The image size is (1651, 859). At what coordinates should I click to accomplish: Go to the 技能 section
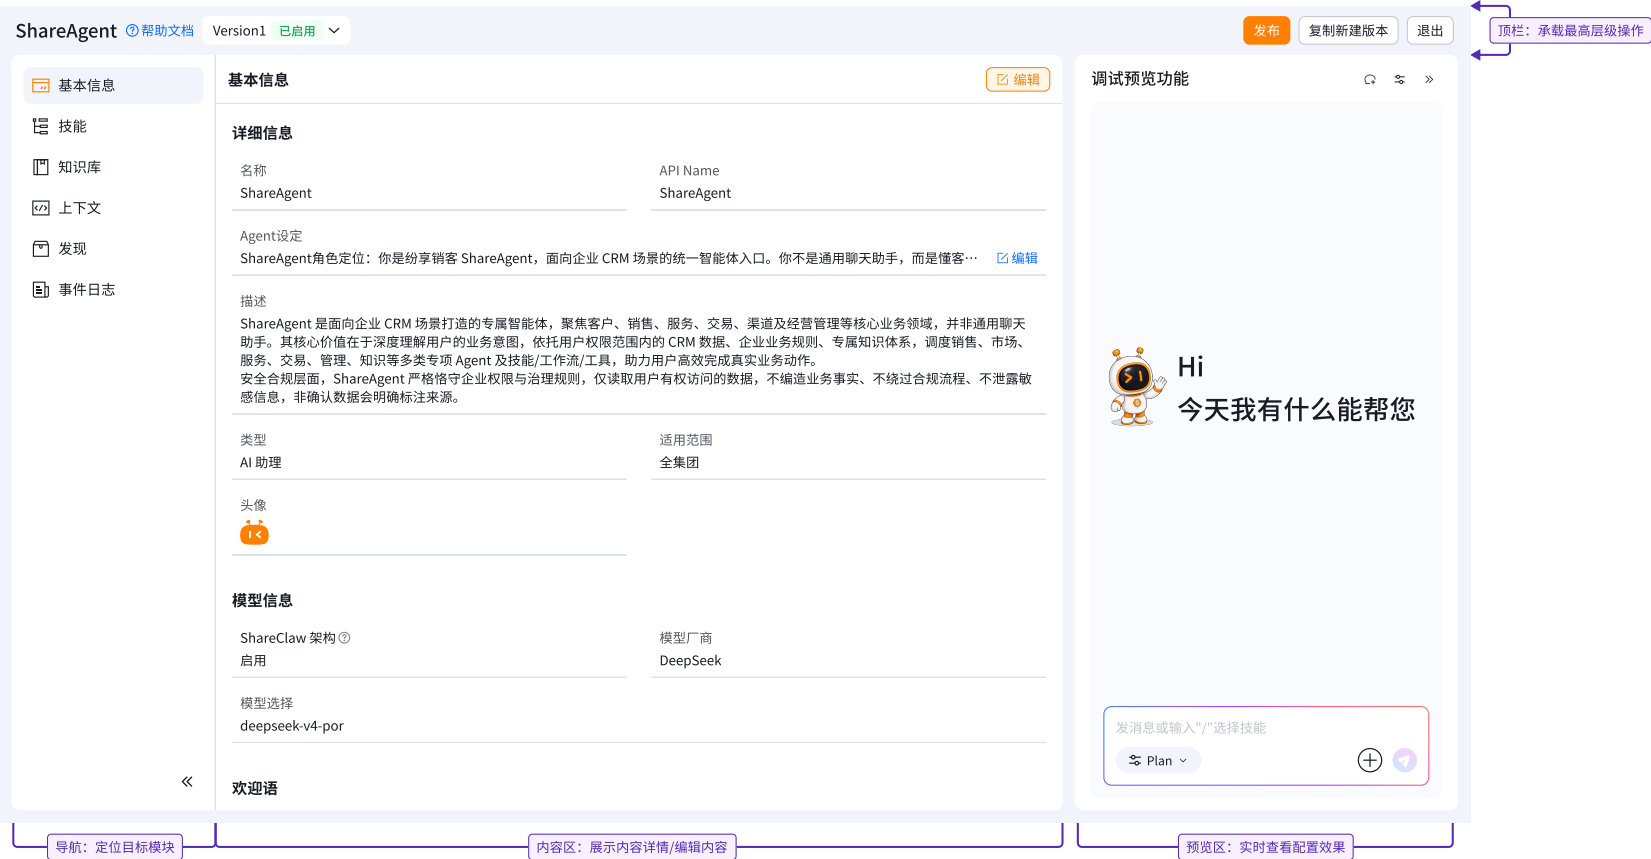click(113, 127)
